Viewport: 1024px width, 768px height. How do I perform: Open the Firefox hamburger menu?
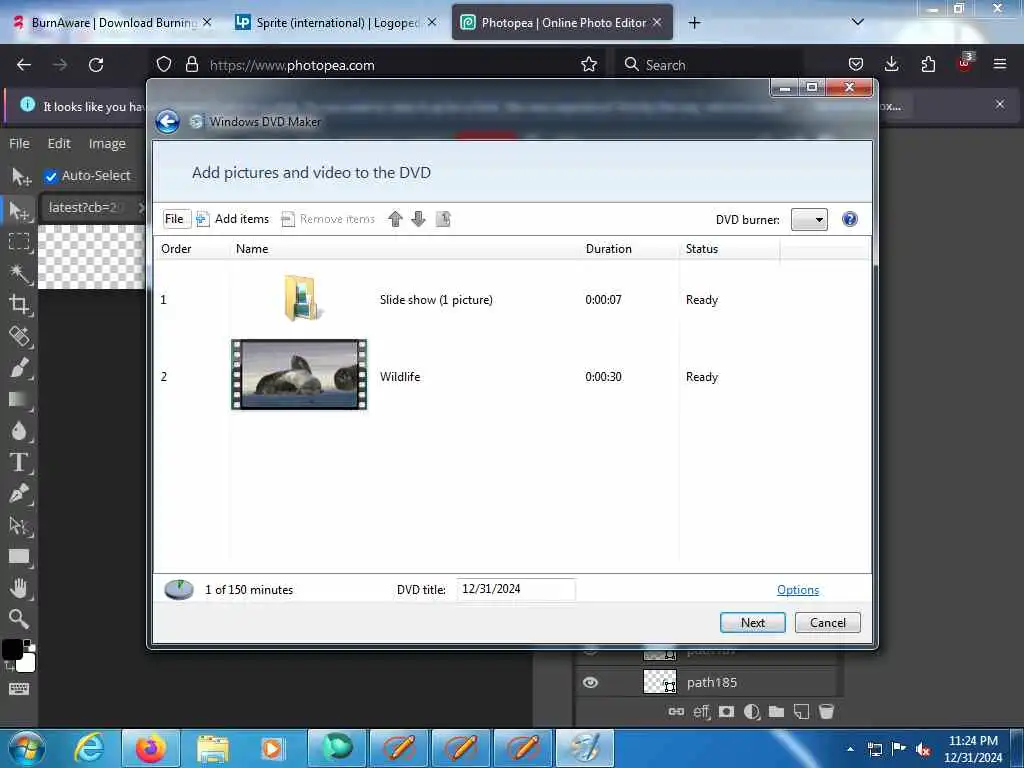(x=1000, y=64)
